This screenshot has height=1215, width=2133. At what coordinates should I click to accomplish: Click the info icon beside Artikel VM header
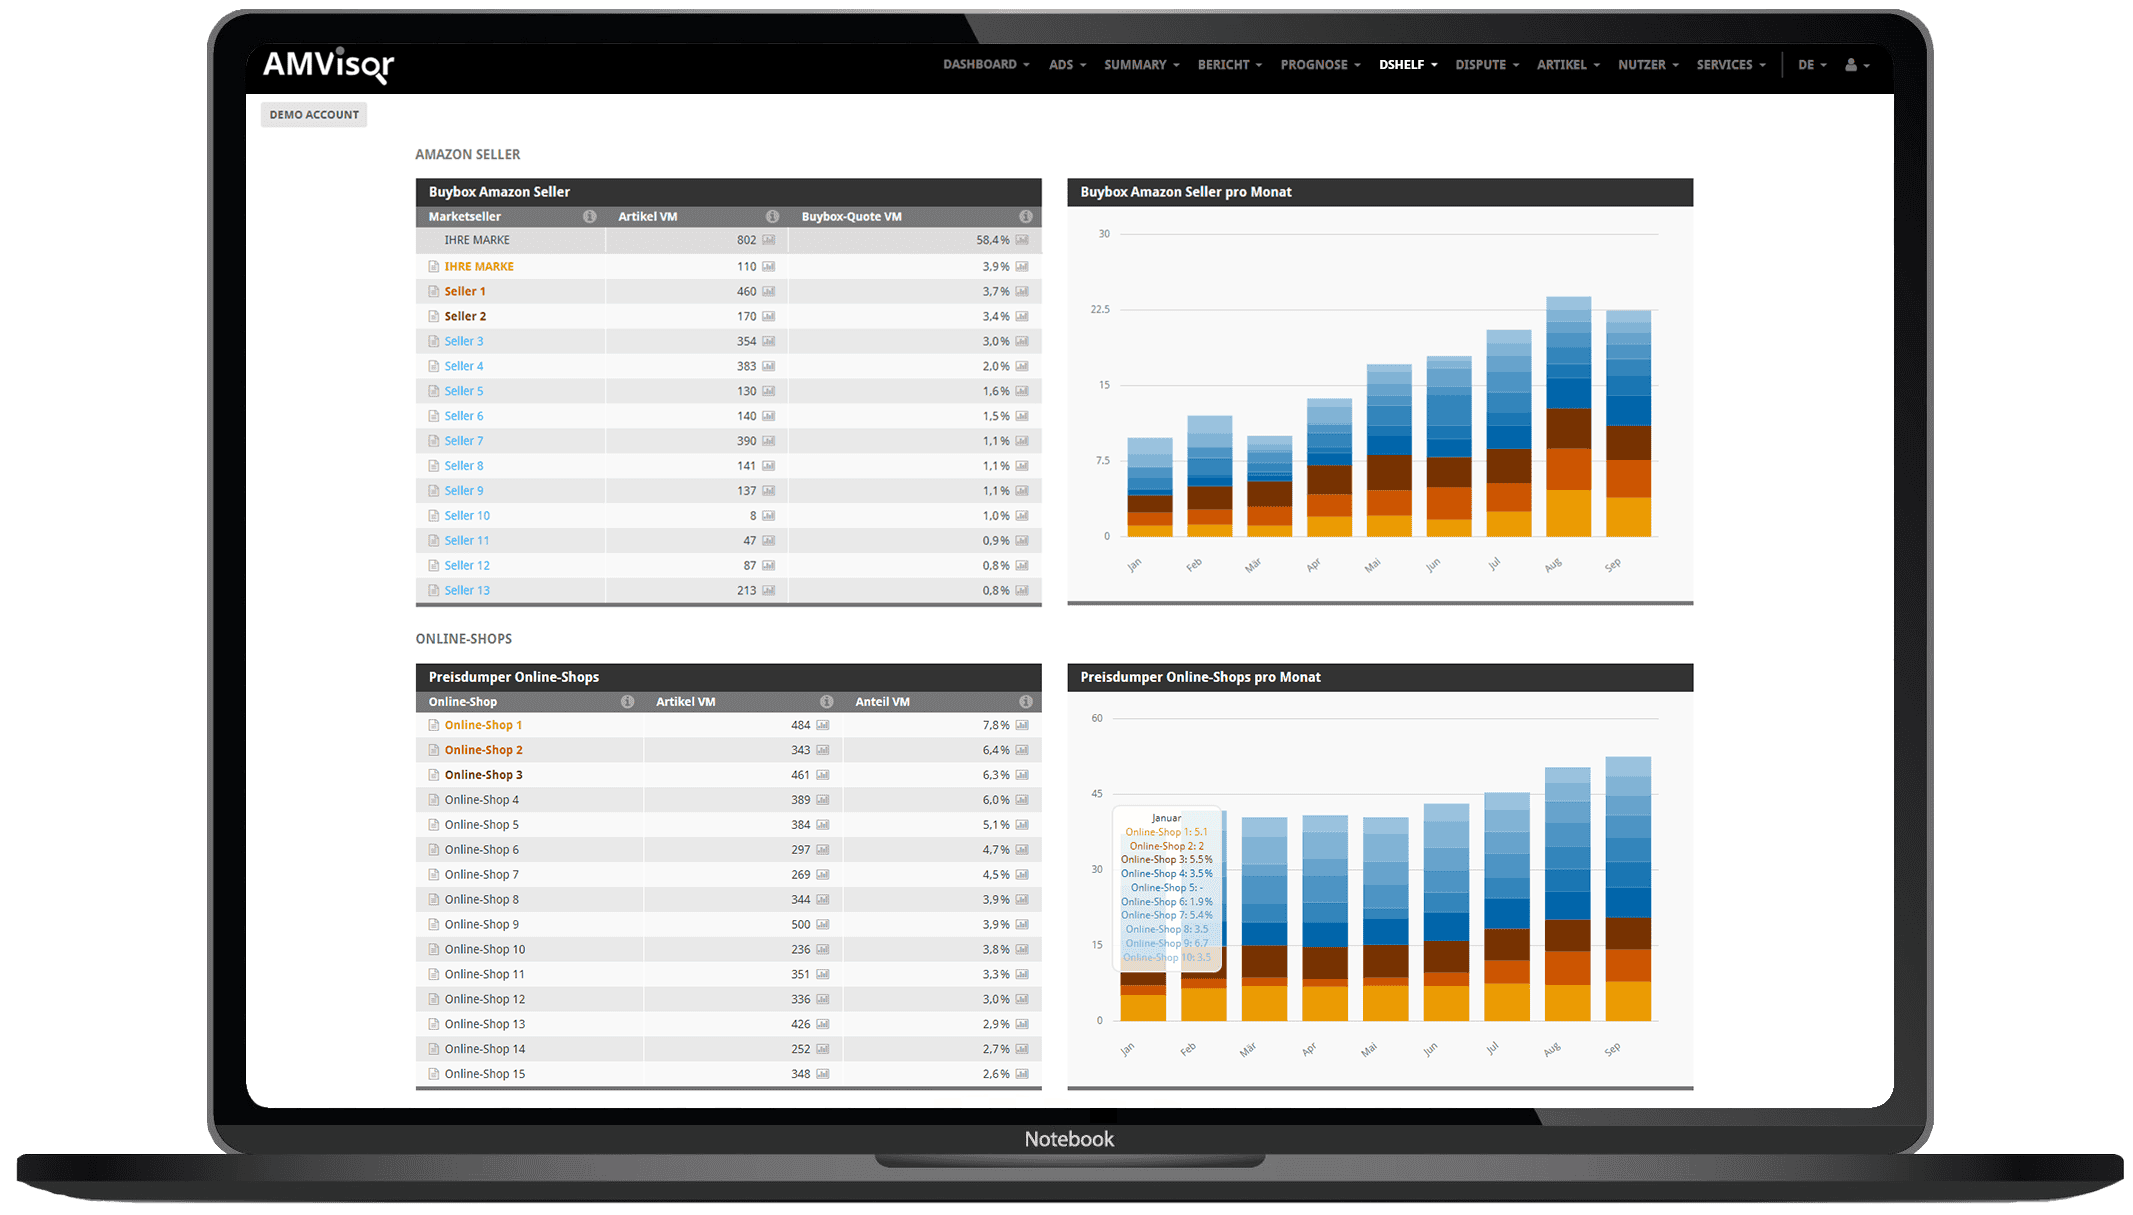pos(773,216)
